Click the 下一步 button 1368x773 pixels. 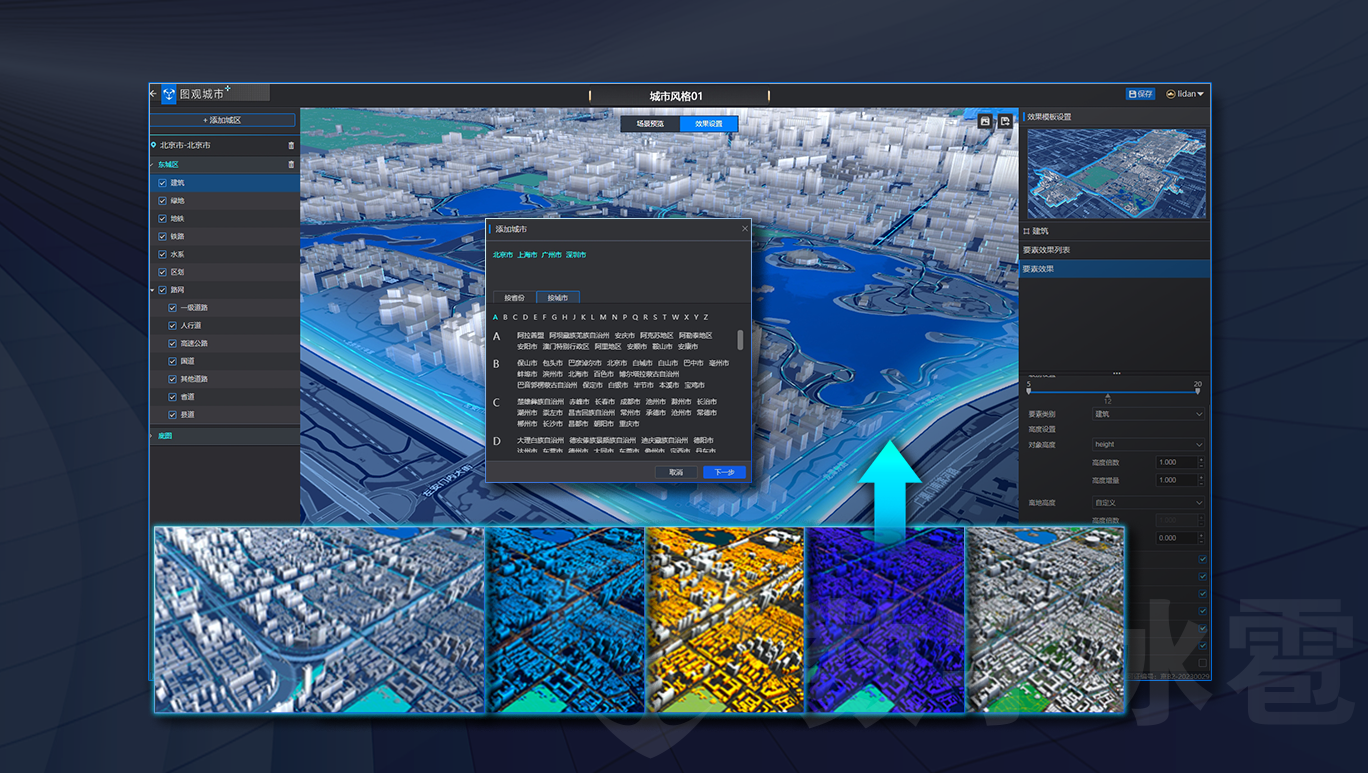(724, 472)
